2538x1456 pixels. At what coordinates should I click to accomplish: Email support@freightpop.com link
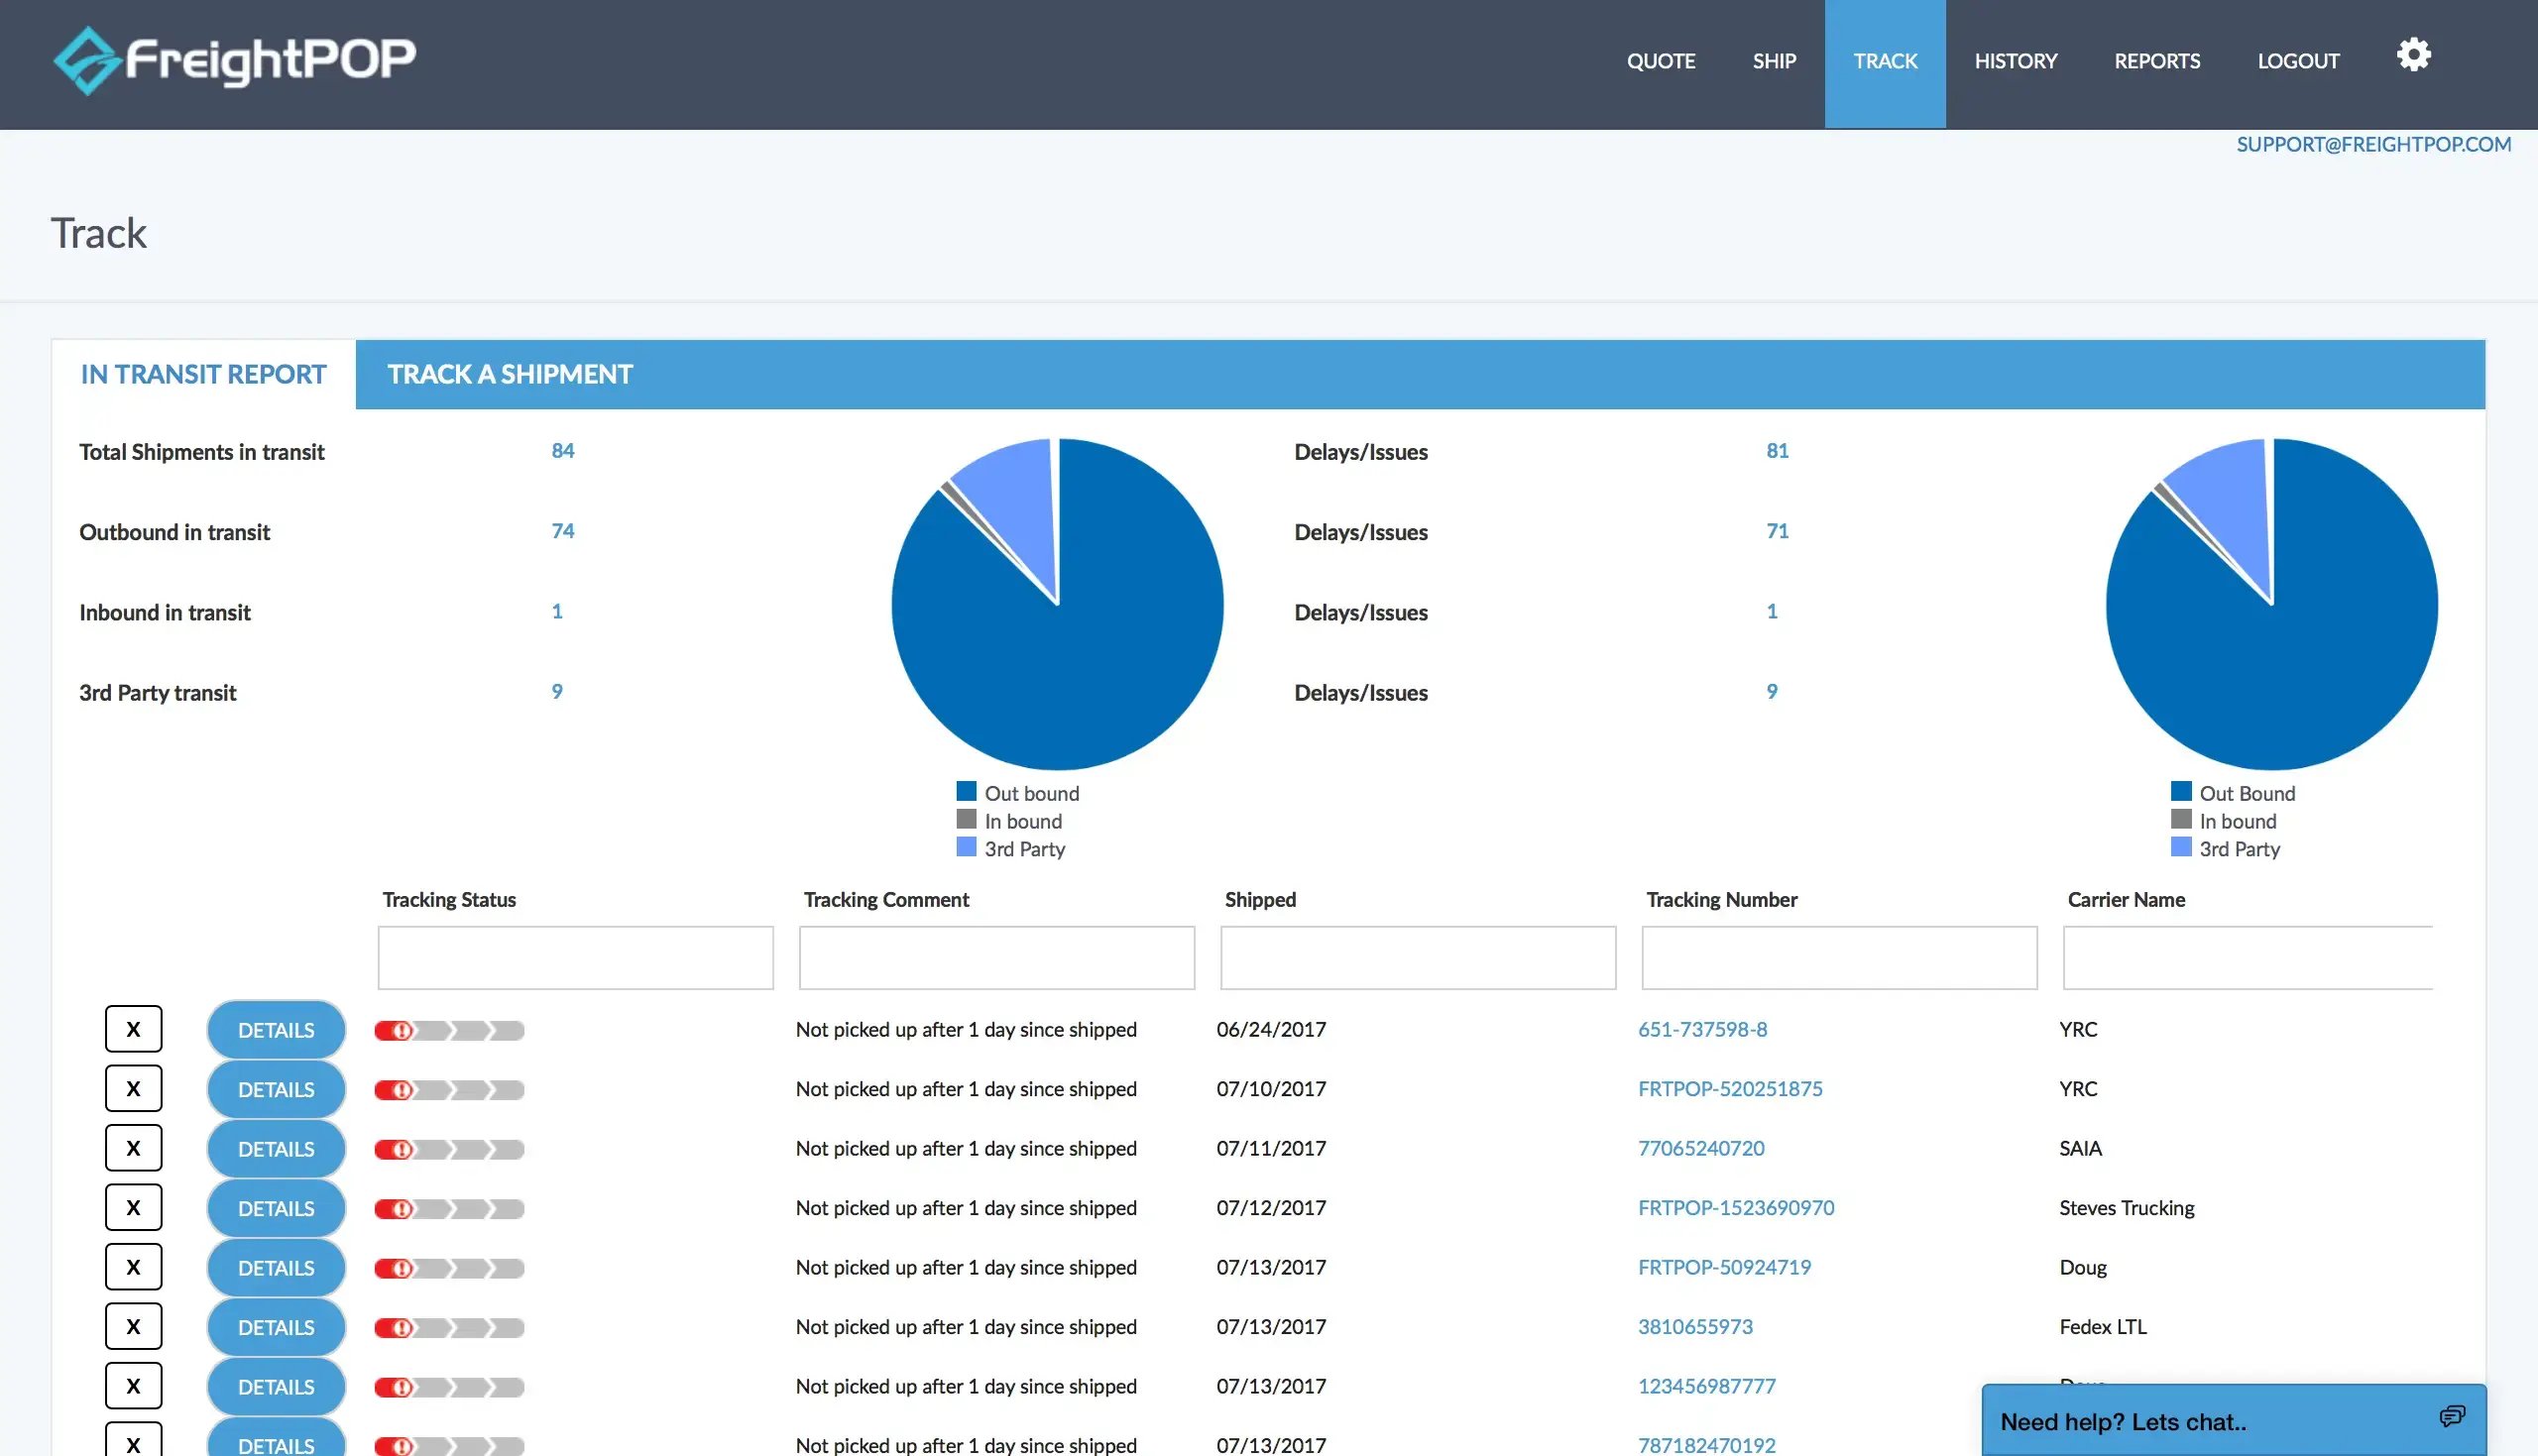pos(2373,144)
